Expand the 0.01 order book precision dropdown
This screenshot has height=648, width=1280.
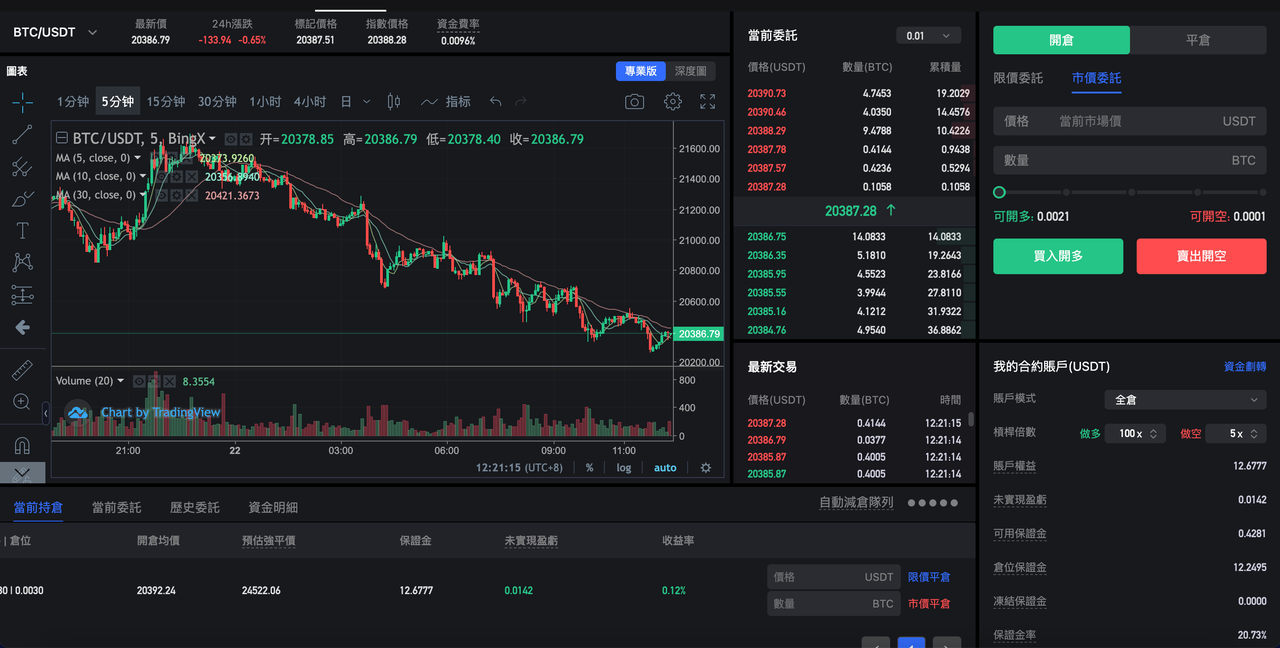(x=928, y=36)
